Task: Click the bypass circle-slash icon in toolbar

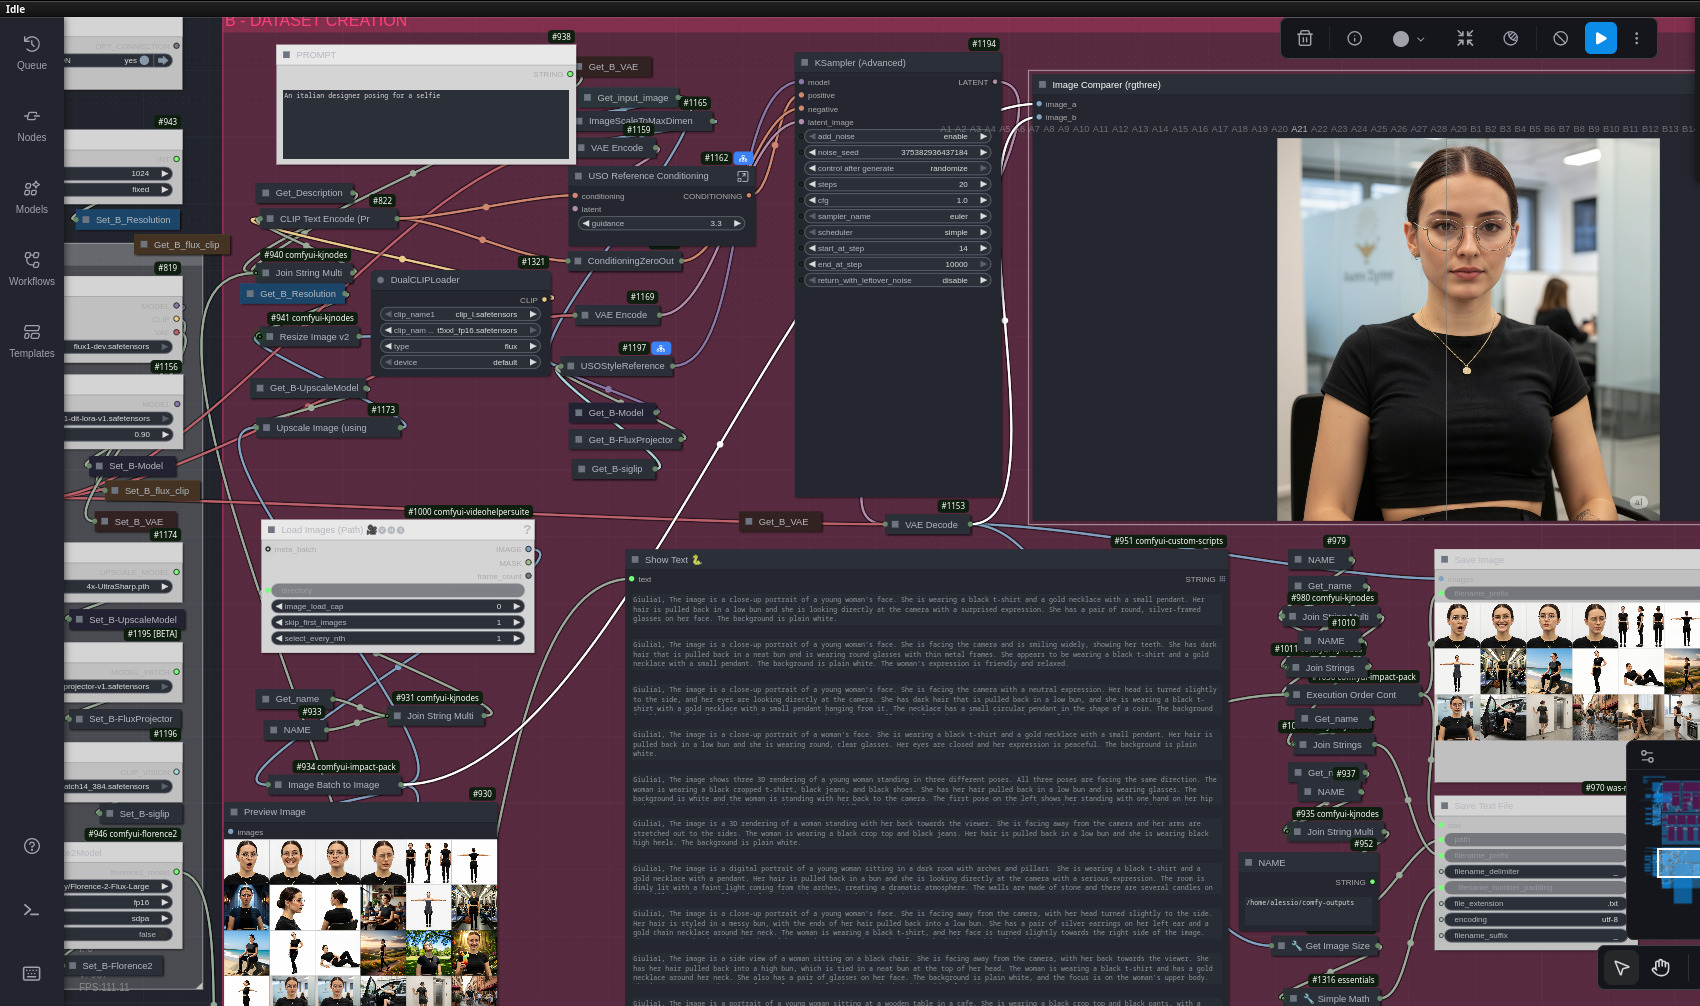Action: tap(1560, 39)
